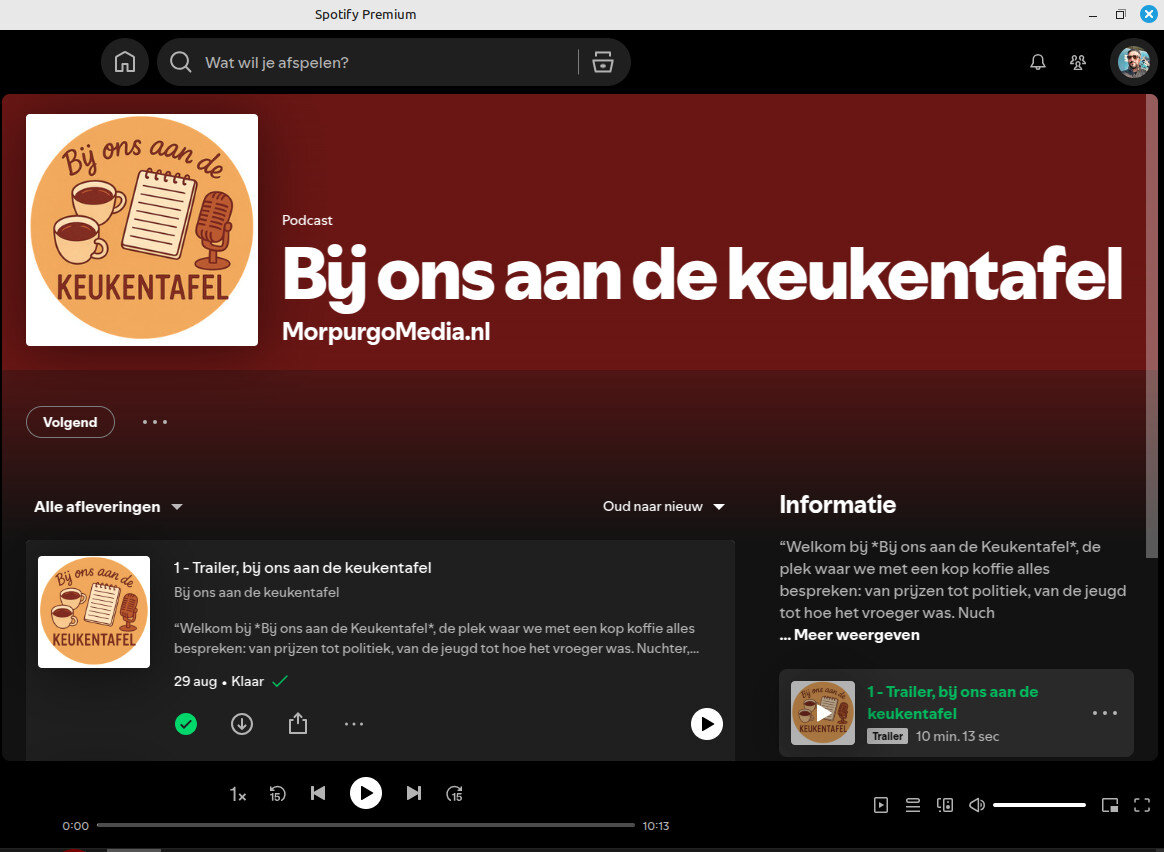Click the Volgend follow button
Screen dimensions: 1164x852
(70, 422)
